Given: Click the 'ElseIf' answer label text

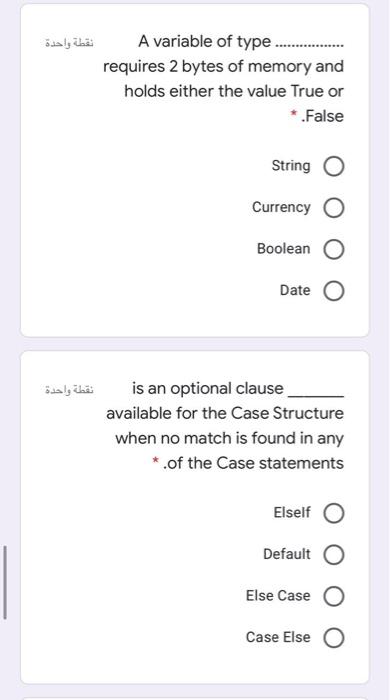Looking at the screenshot, I should pos(292,512).
